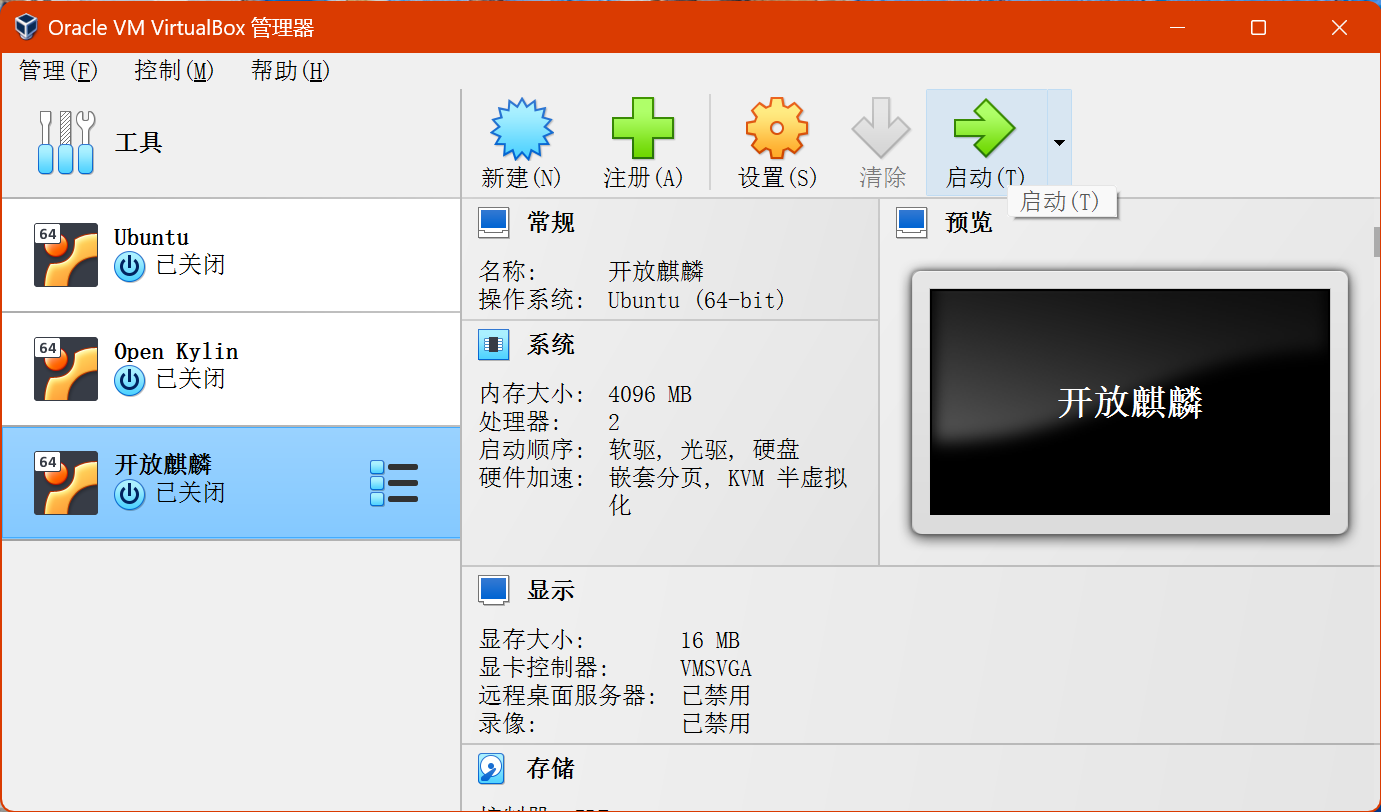Open the 常规 section header
The image size is (1381, 812).
[x=551, y=222]
